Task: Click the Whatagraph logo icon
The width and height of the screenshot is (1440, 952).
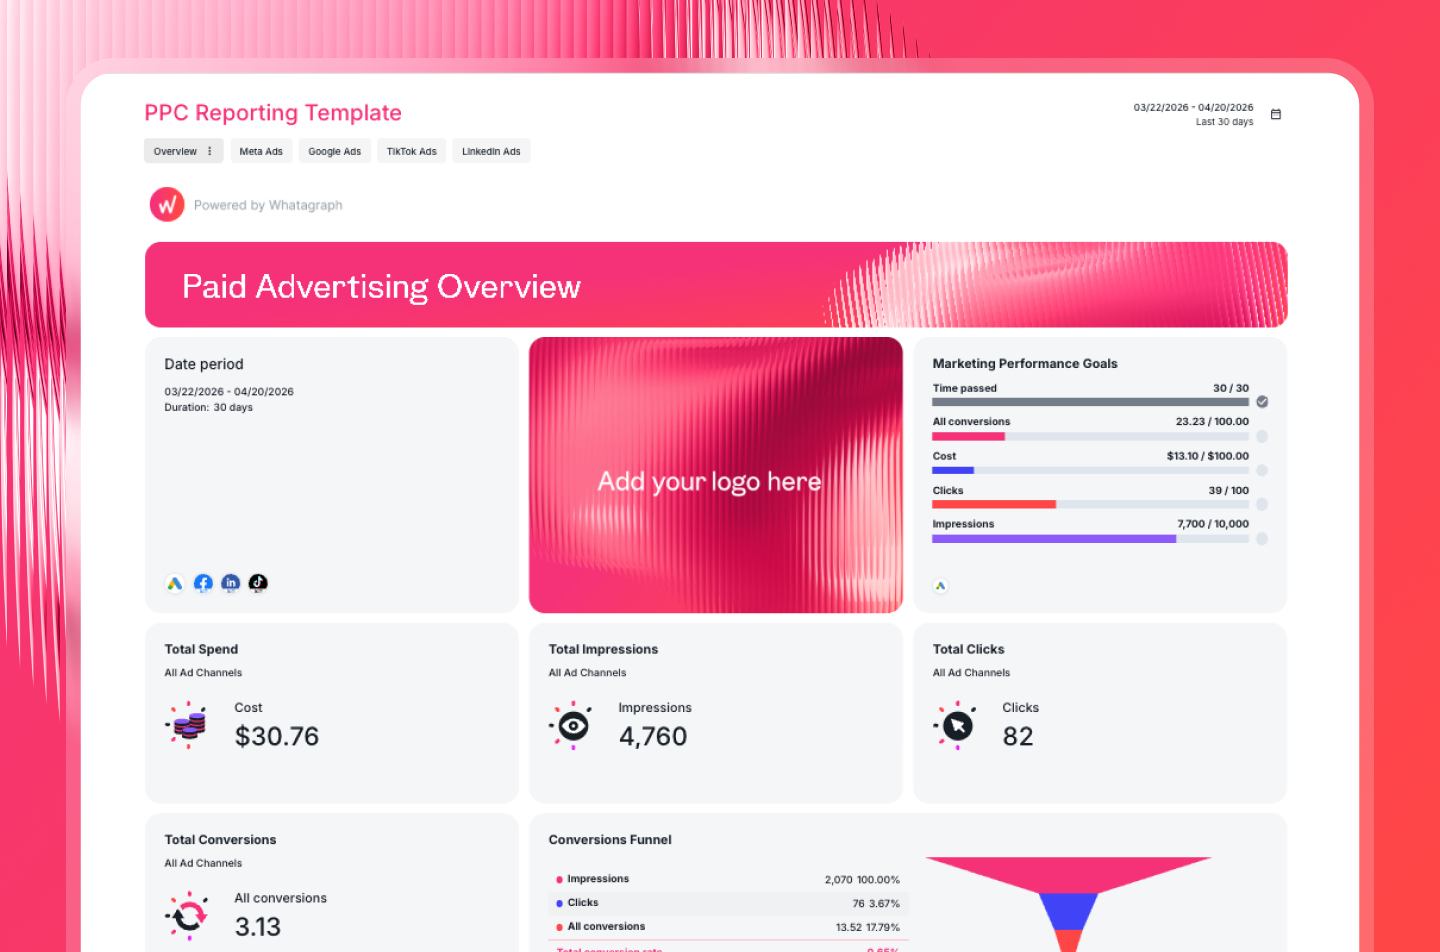Action: pyautogui.click(x=167, y=204)
